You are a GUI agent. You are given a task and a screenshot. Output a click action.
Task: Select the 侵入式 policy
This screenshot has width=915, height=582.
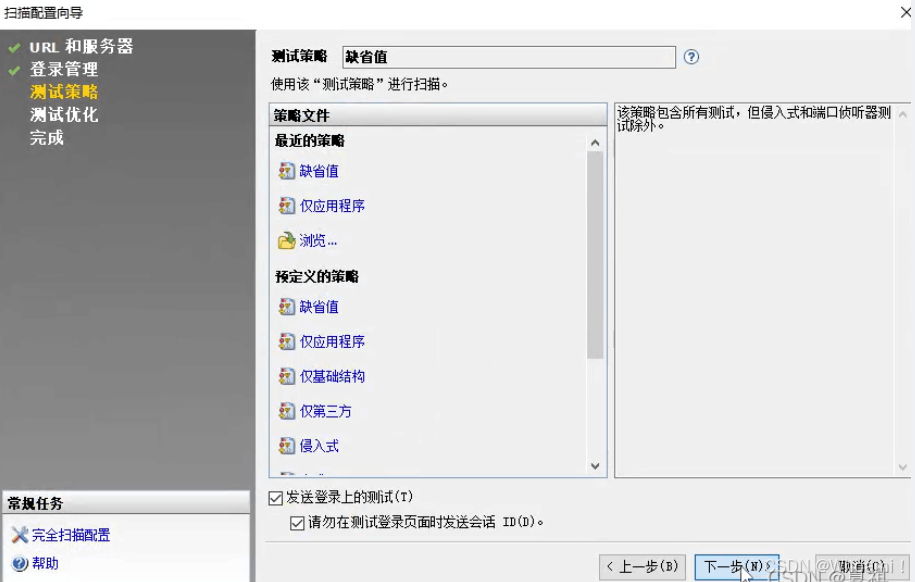point(319,446)
